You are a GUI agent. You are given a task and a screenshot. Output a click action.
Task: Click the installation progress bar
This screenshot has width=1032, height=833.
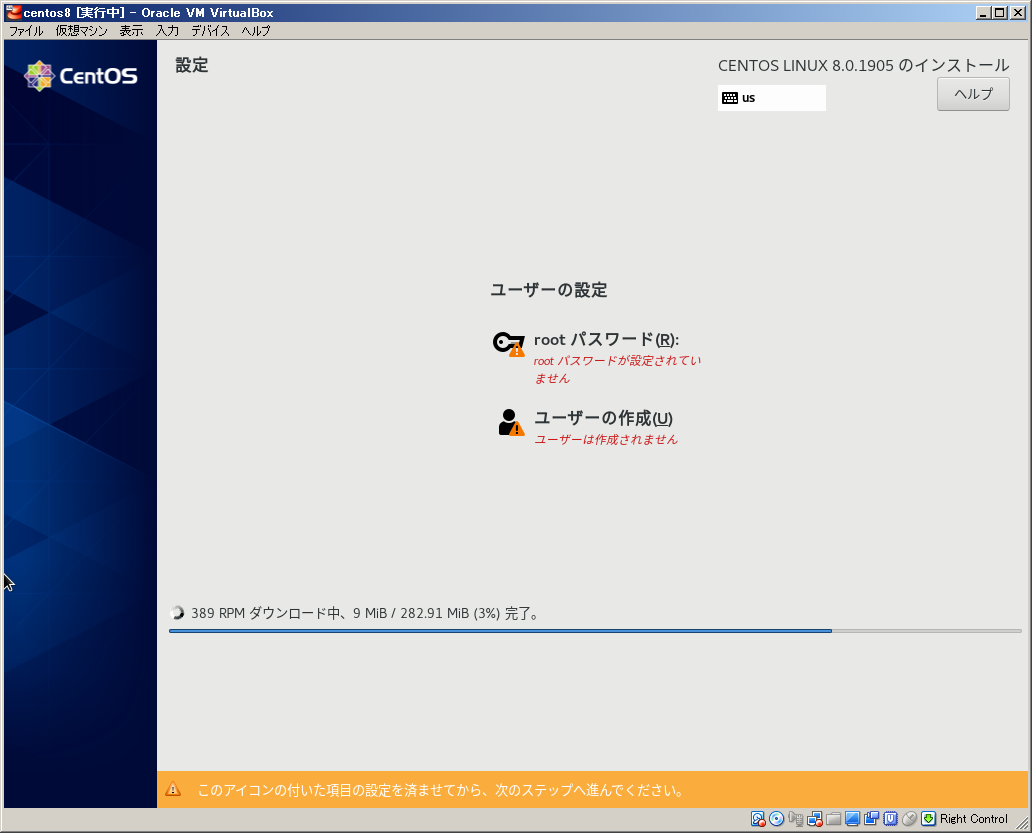click(595, 631)
